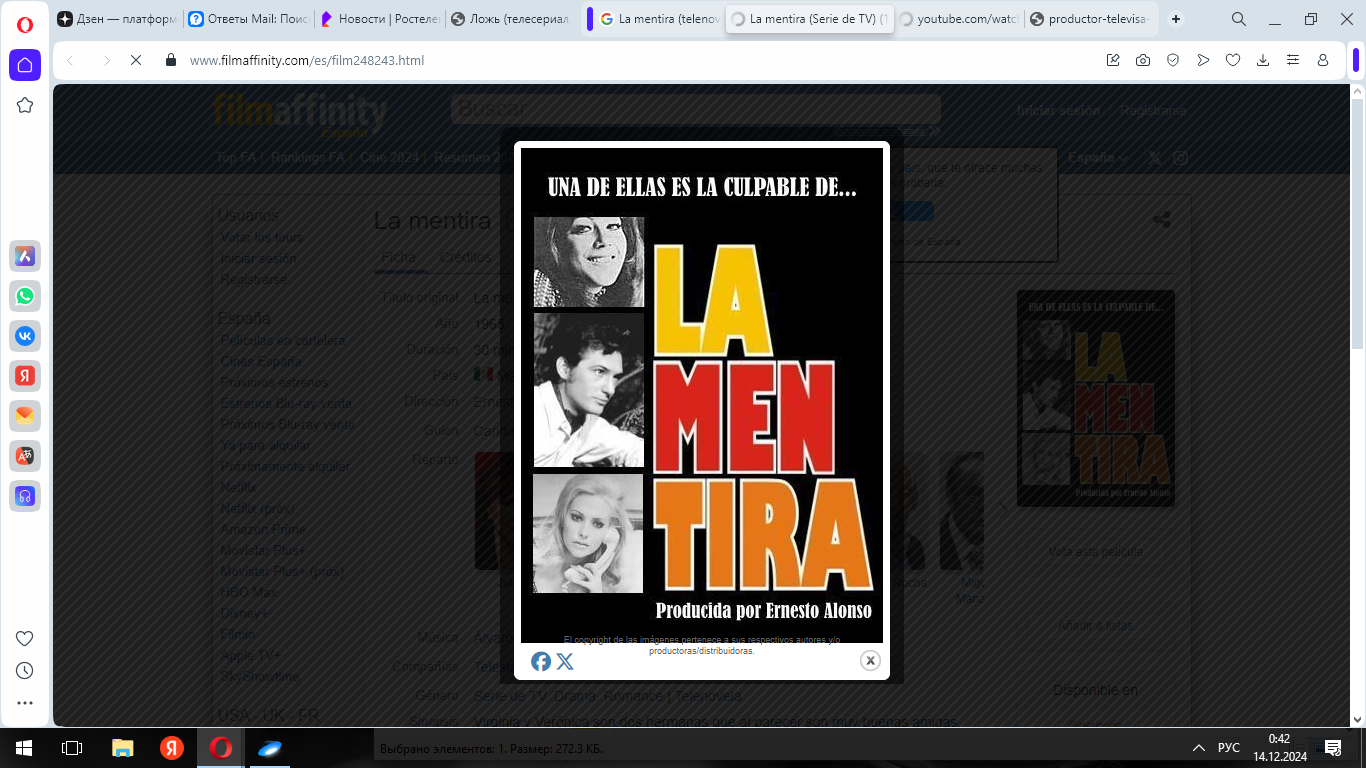Open the mail envelope icon in sidebar
This screenshot has height=768, width=1366.
click(25, 415)
